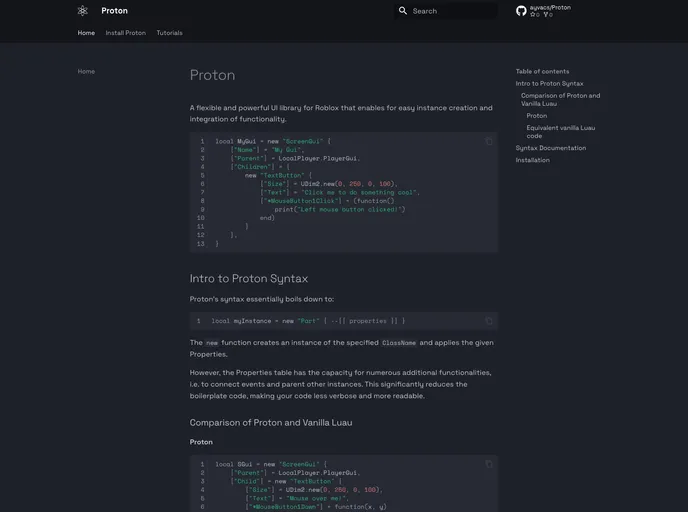Image resolution: width=688 pixels, height=512 pixels.
Task: Switch to the Install Proton tab
Action: (126, 33)
